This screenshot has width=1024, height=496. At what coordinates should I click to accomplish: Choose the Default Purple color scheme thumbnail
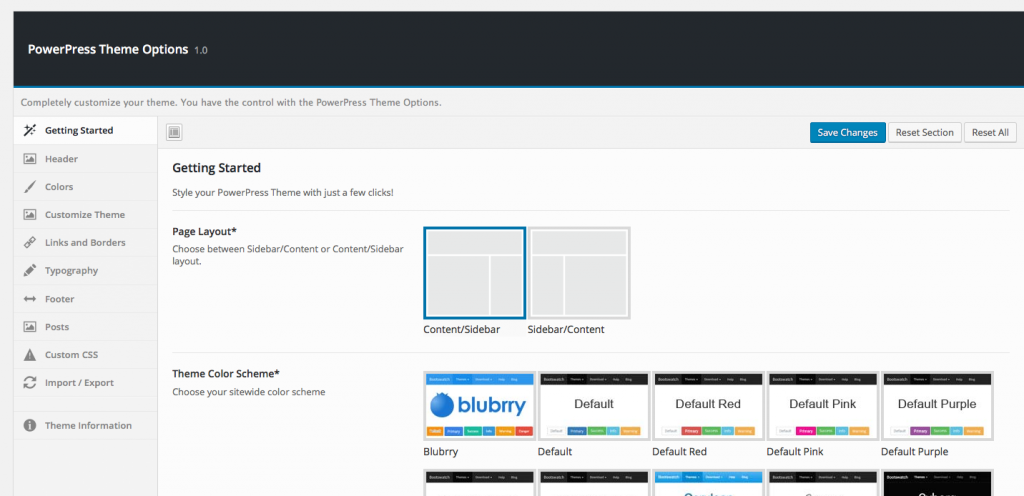[x=937, y=406]
